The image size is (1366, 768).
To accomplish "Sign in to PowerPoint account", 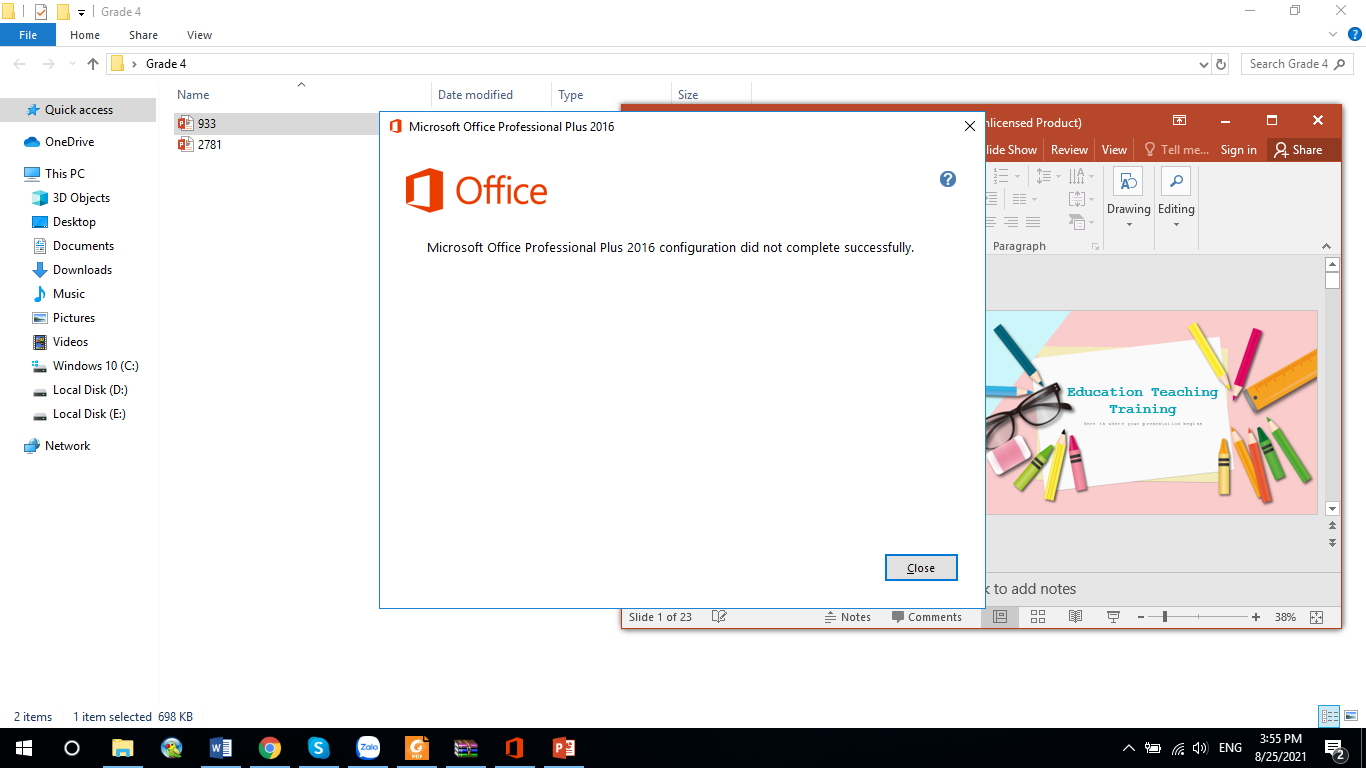I will tap(1238, 150).
